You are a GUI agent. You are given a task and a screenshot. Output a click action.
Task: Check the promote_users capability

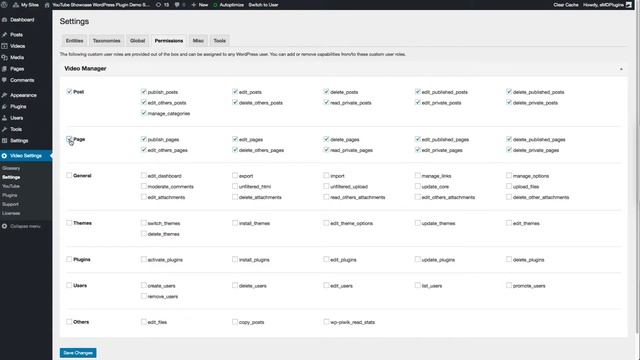click(x=509, y=285)
